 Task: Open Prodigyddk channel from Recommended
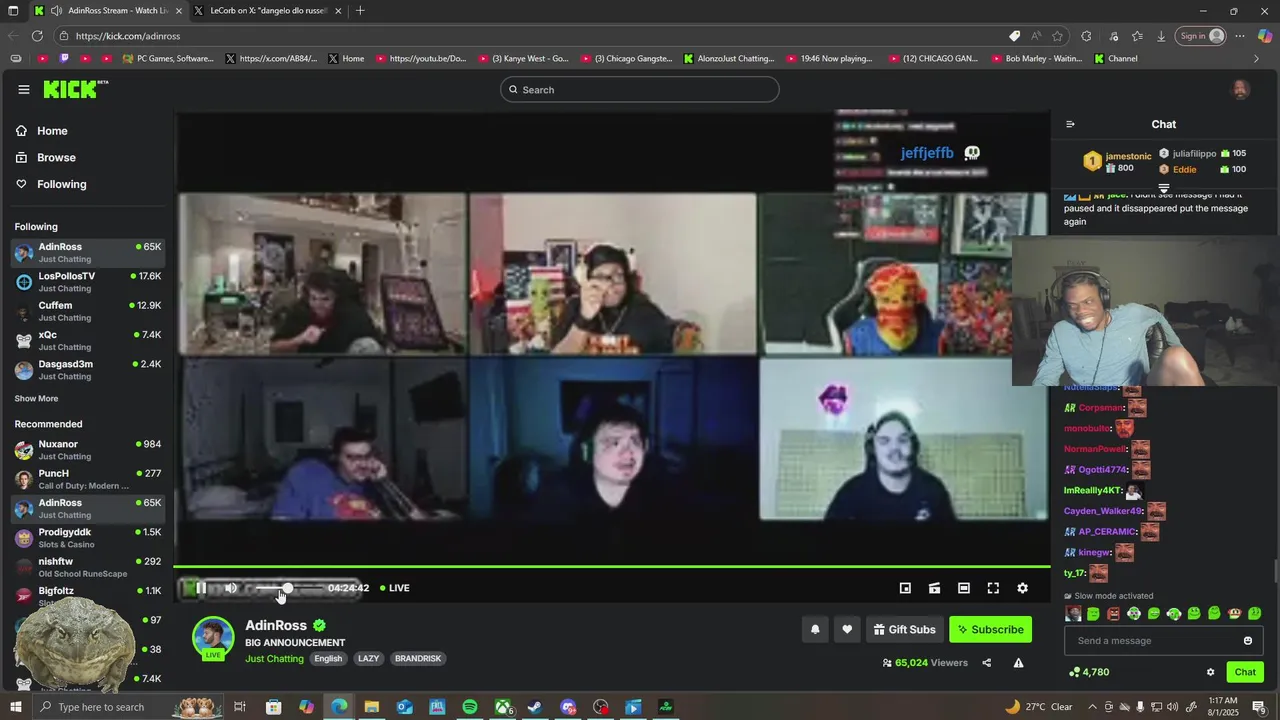click(89, 538)
